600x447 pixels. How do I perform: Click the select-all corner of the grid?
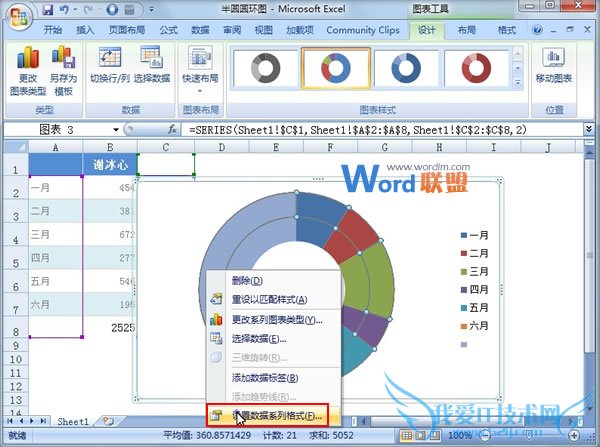pos(16,147)
